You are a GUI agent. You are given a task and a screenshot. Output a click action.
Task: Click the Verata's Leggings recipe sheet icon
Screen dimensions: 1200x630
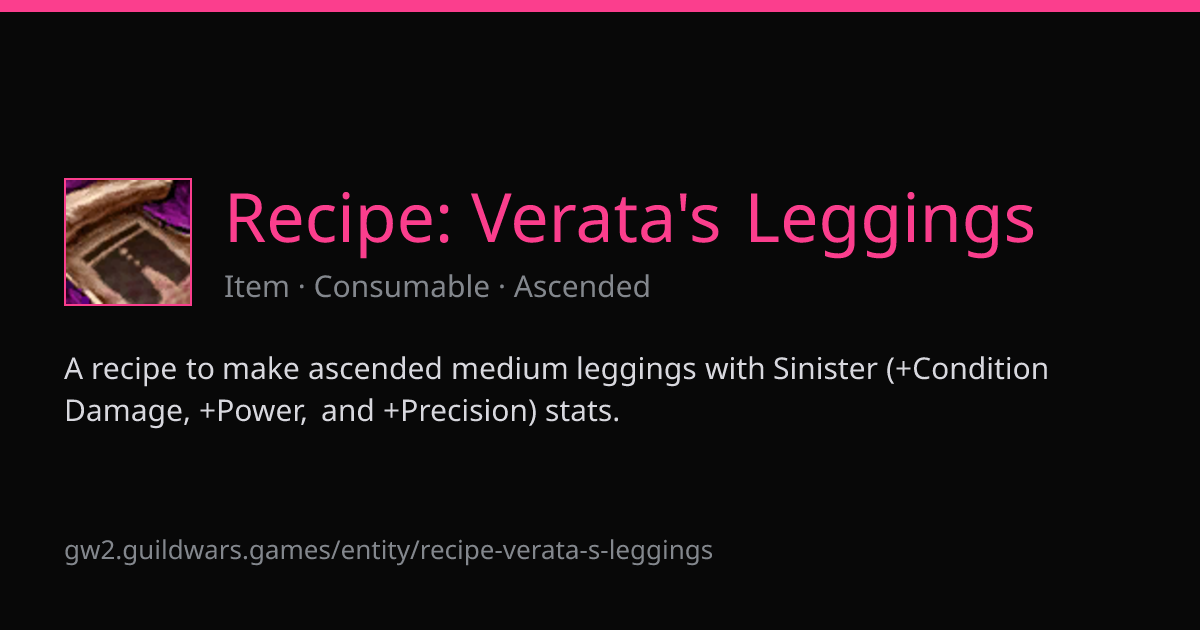pyautogui.click(x=128, y=242)
